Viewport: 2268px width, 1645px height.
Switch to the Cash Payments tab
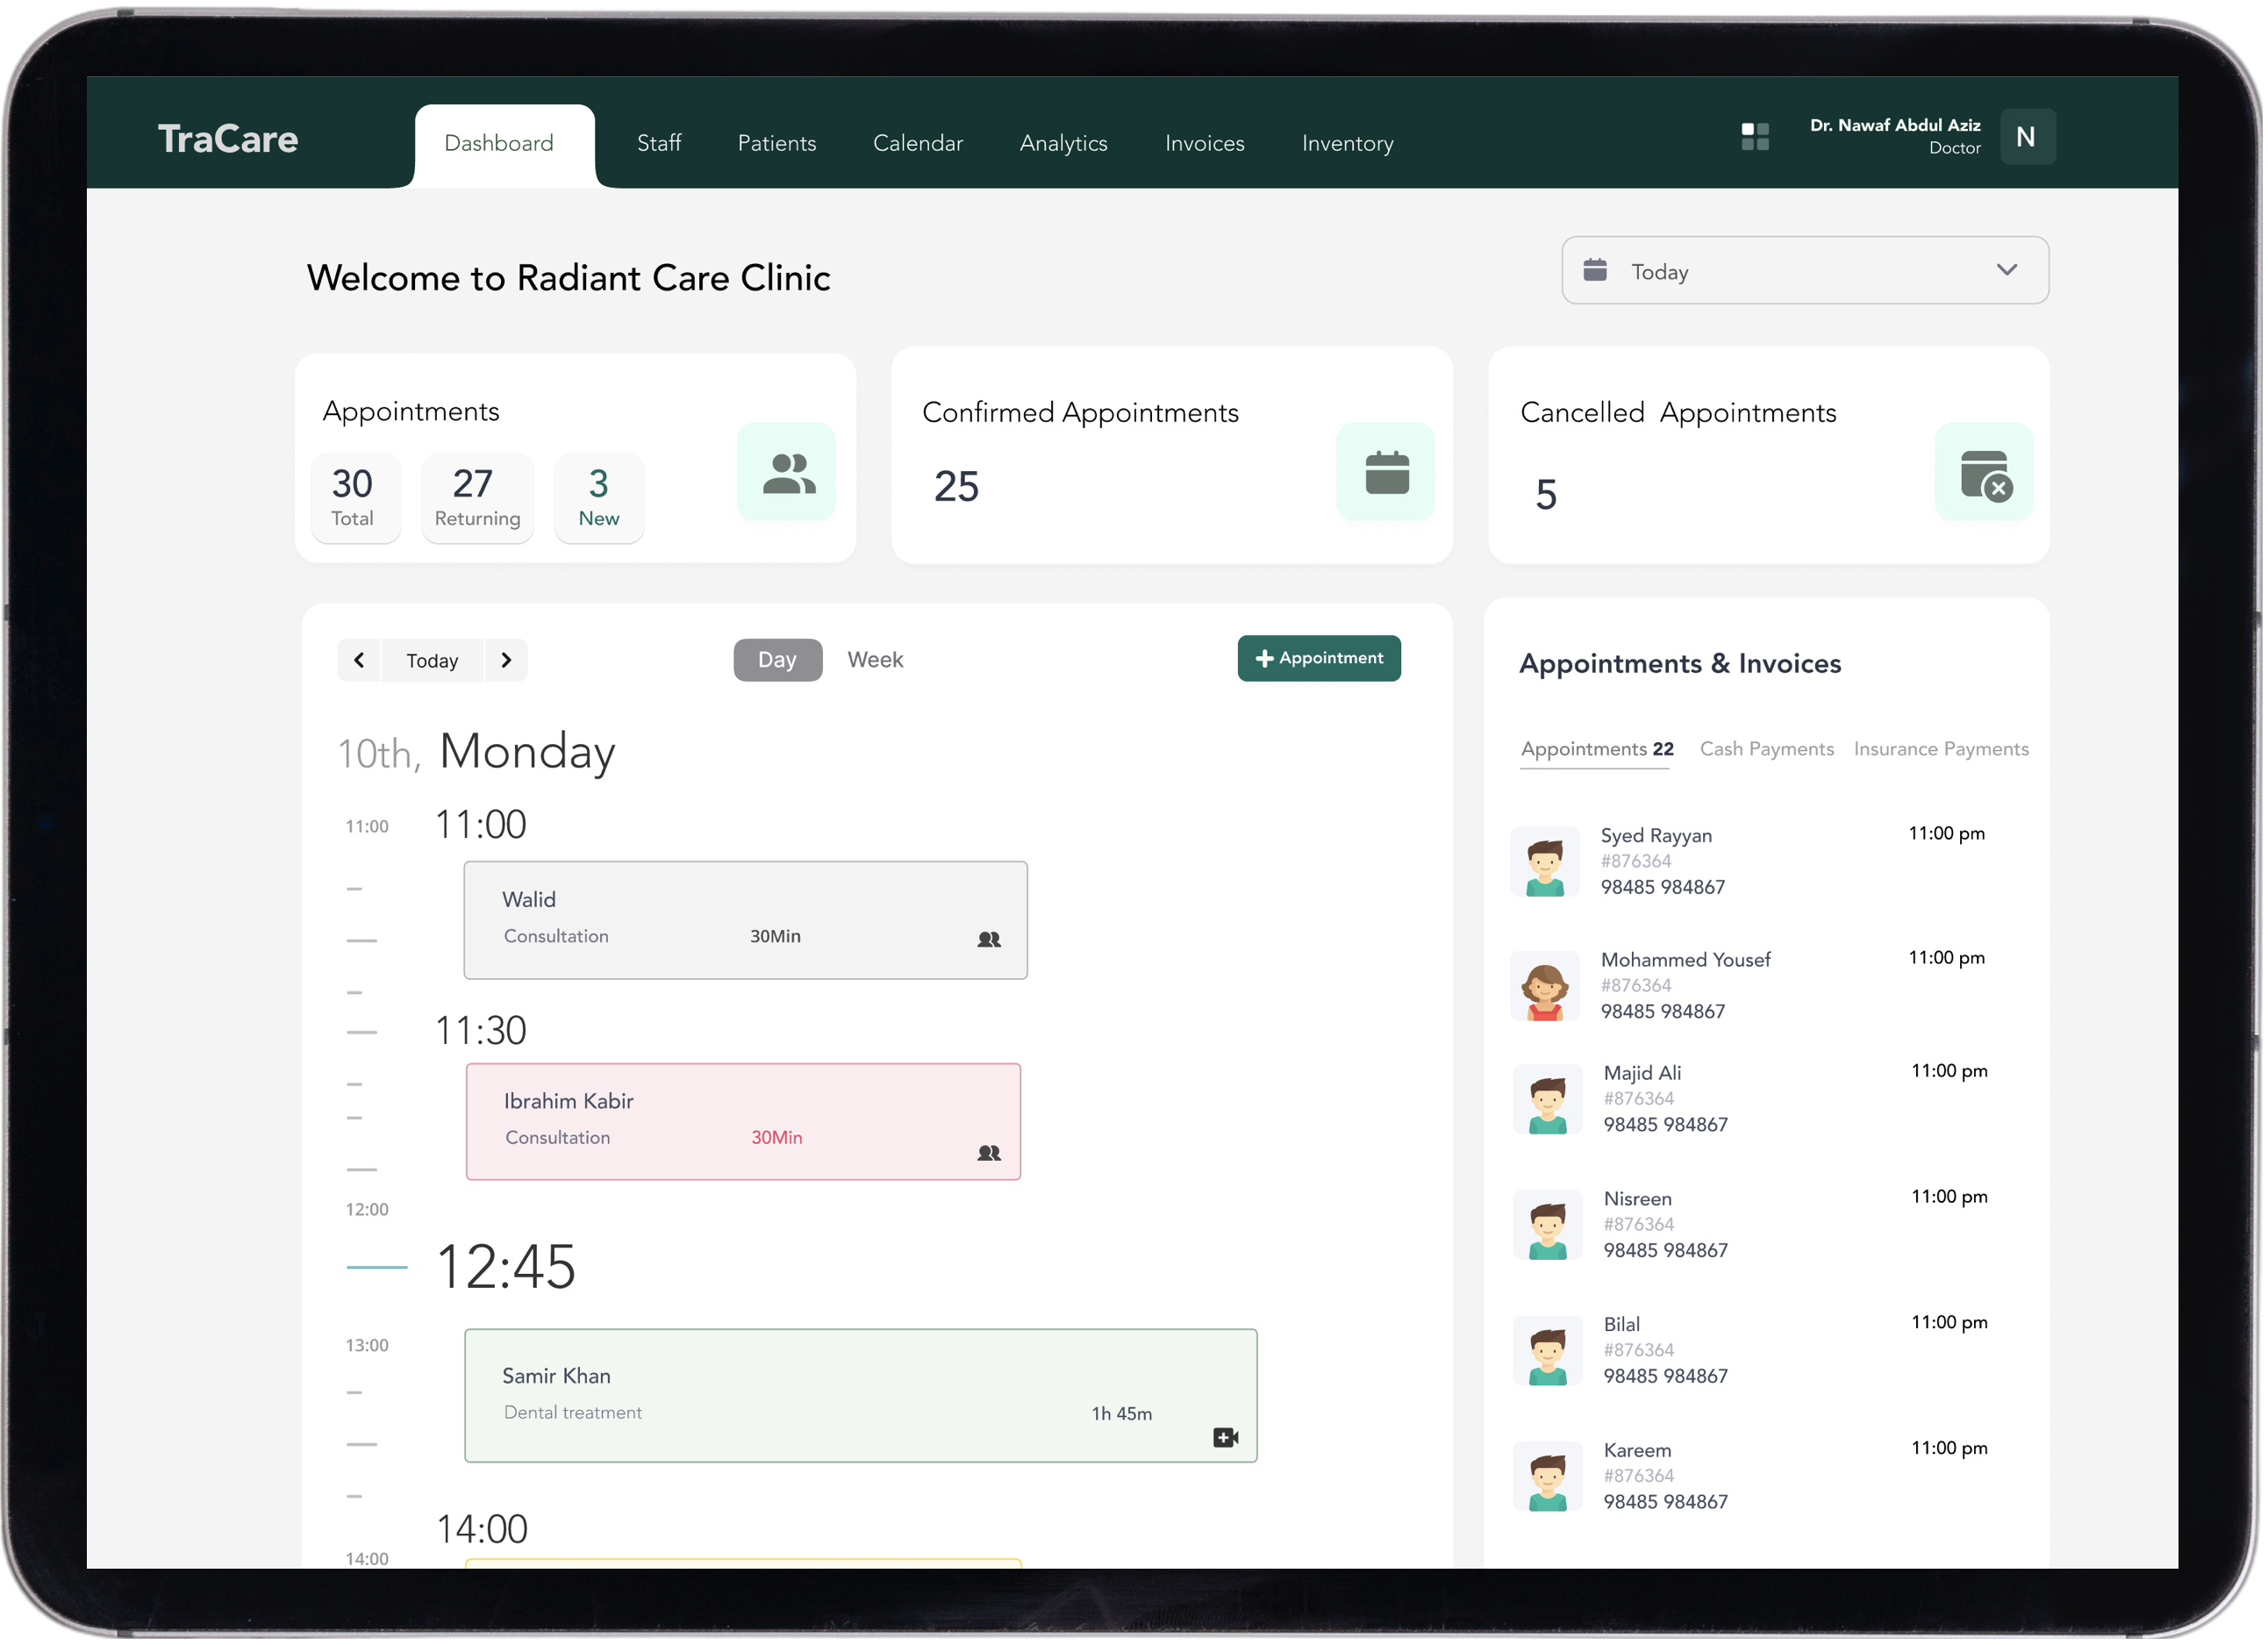point(1769,750)
